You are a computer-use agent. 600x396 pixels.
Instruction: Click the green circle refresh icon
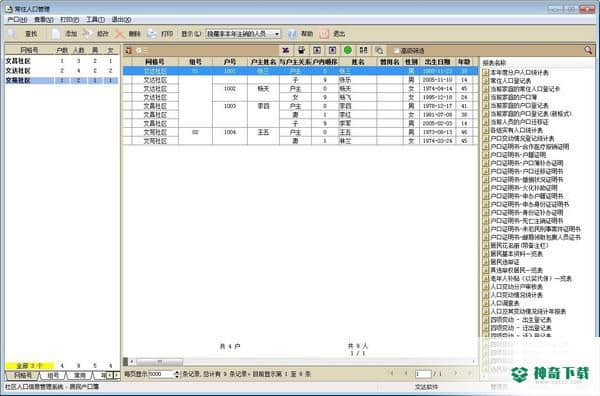(x=347, y=50)
